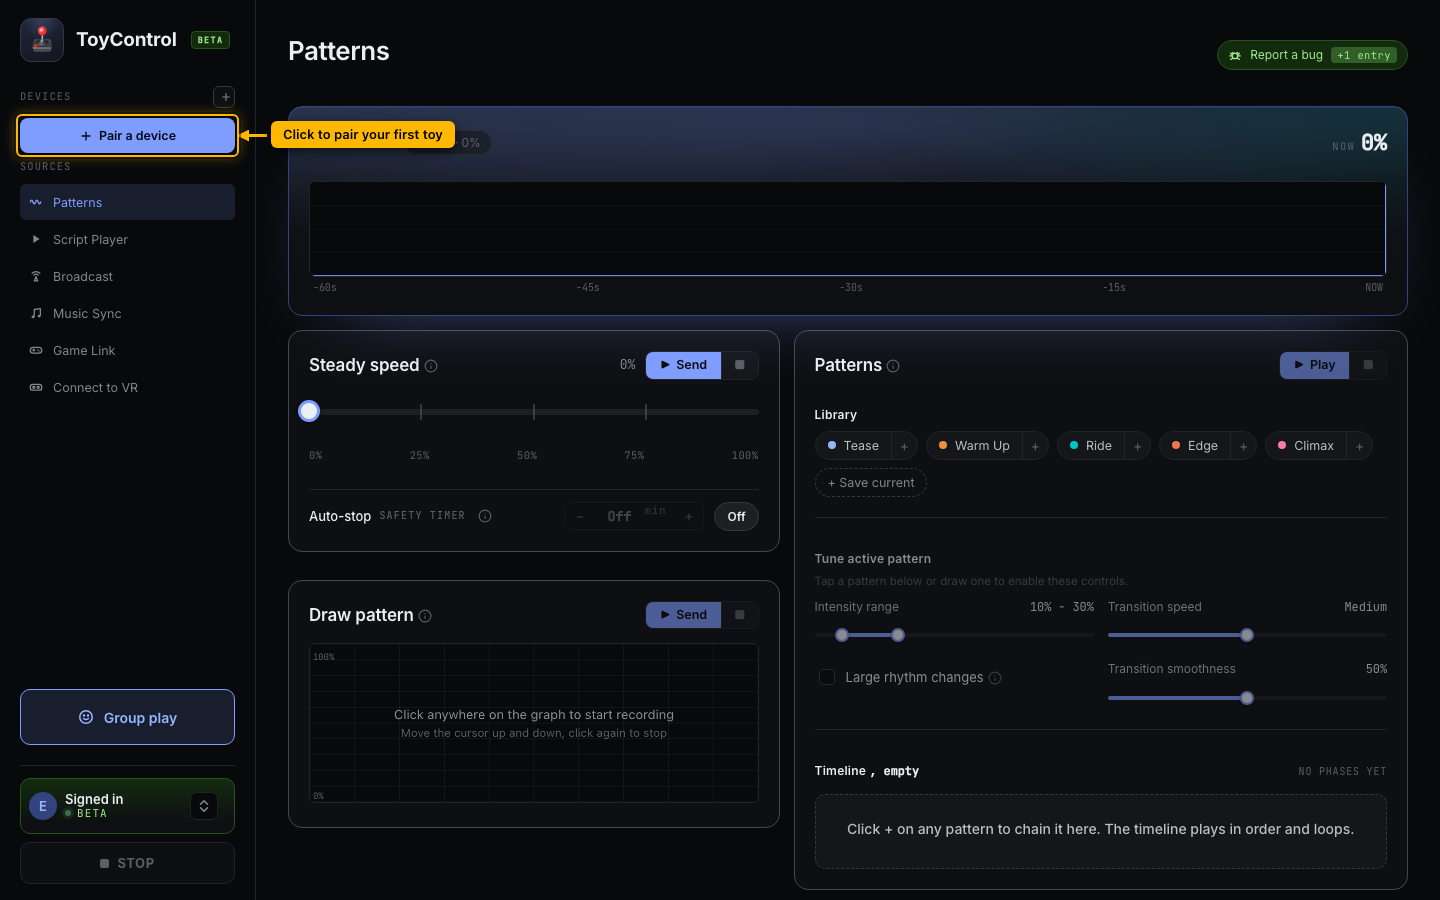Hit the emergency STOP button

click(x=127, y=863)
